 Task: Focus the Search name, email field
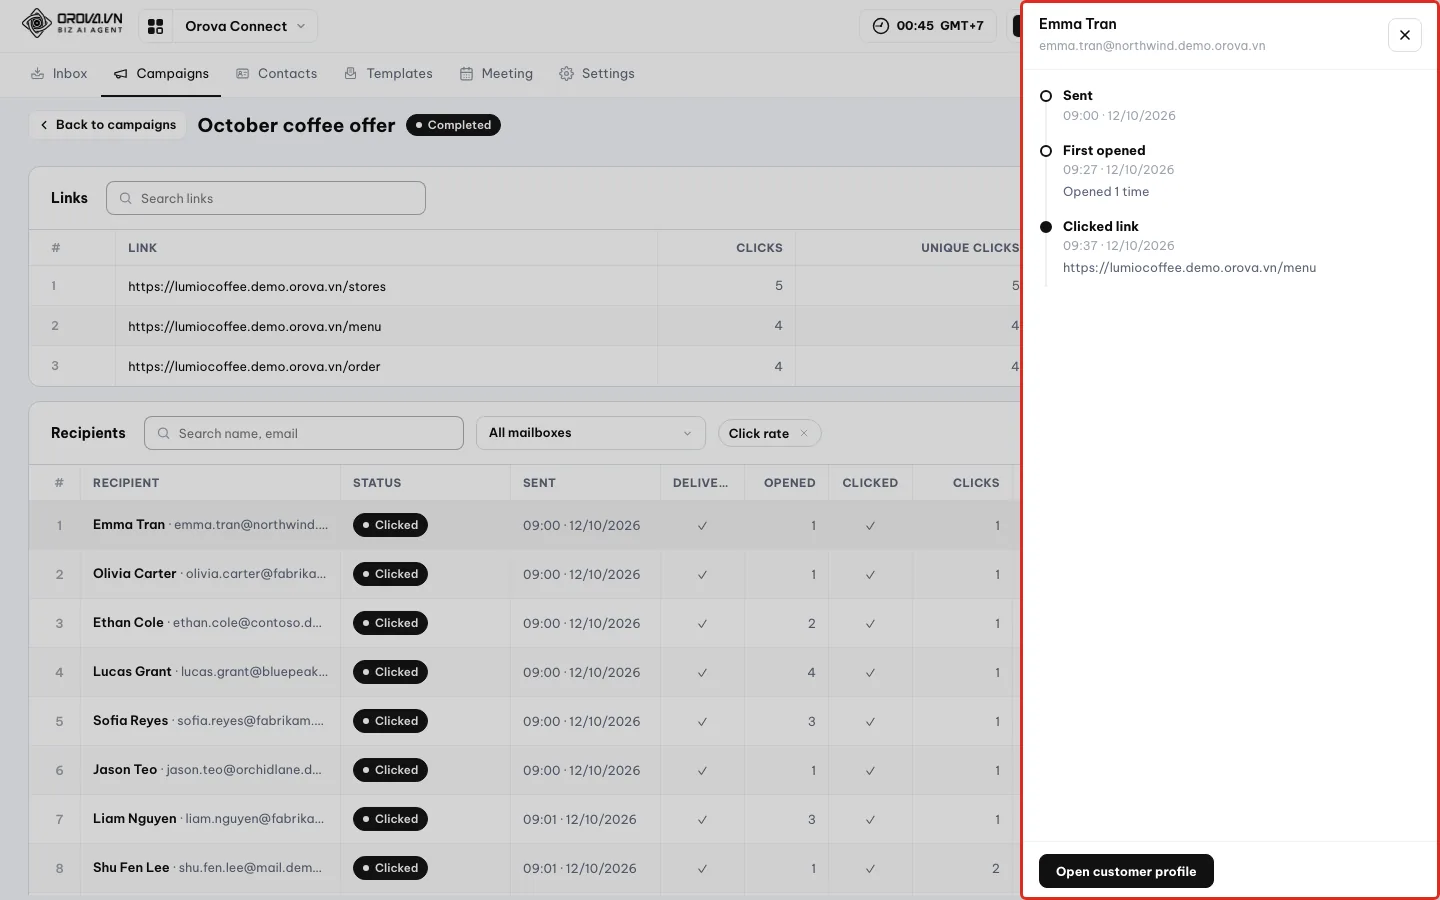[x=304, y=433]
